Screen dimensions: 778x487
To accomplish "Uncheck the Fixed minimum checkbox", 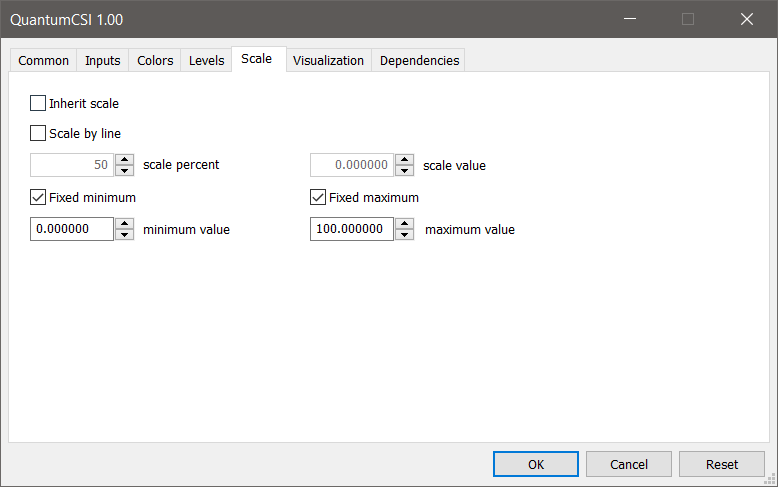I will pos(39,197).
